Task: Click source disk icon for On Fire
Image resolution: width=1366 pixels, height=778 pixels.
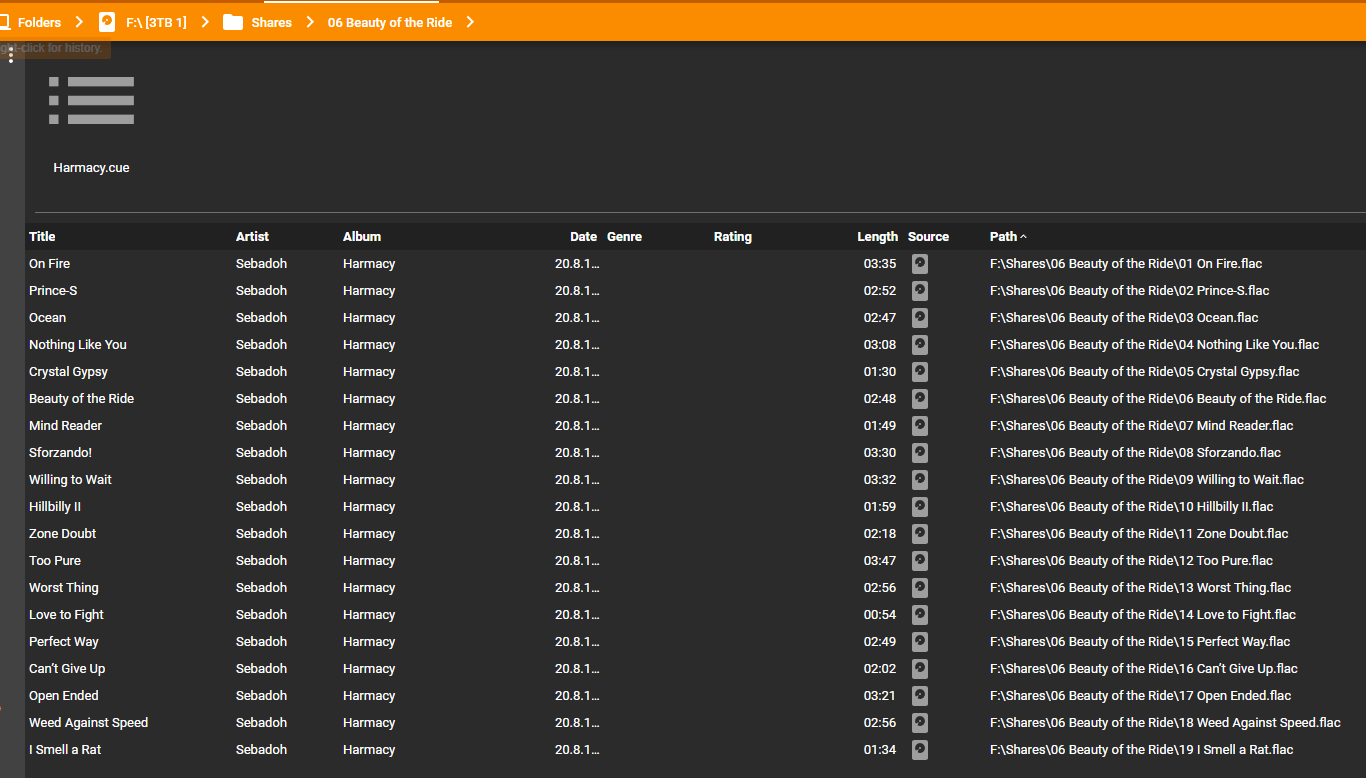Action: (x=920, y=264)
